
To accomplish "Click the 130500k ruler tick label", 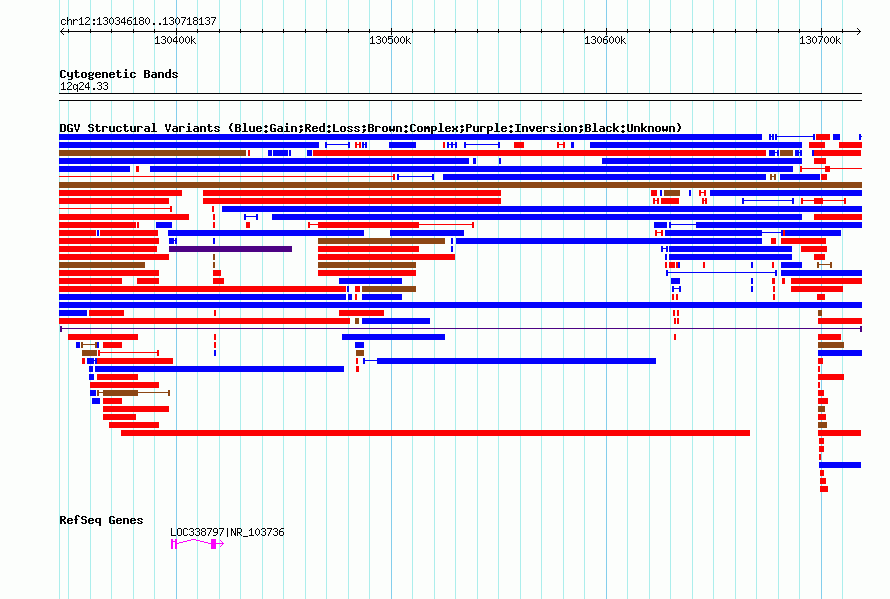I will click(390, 40).
